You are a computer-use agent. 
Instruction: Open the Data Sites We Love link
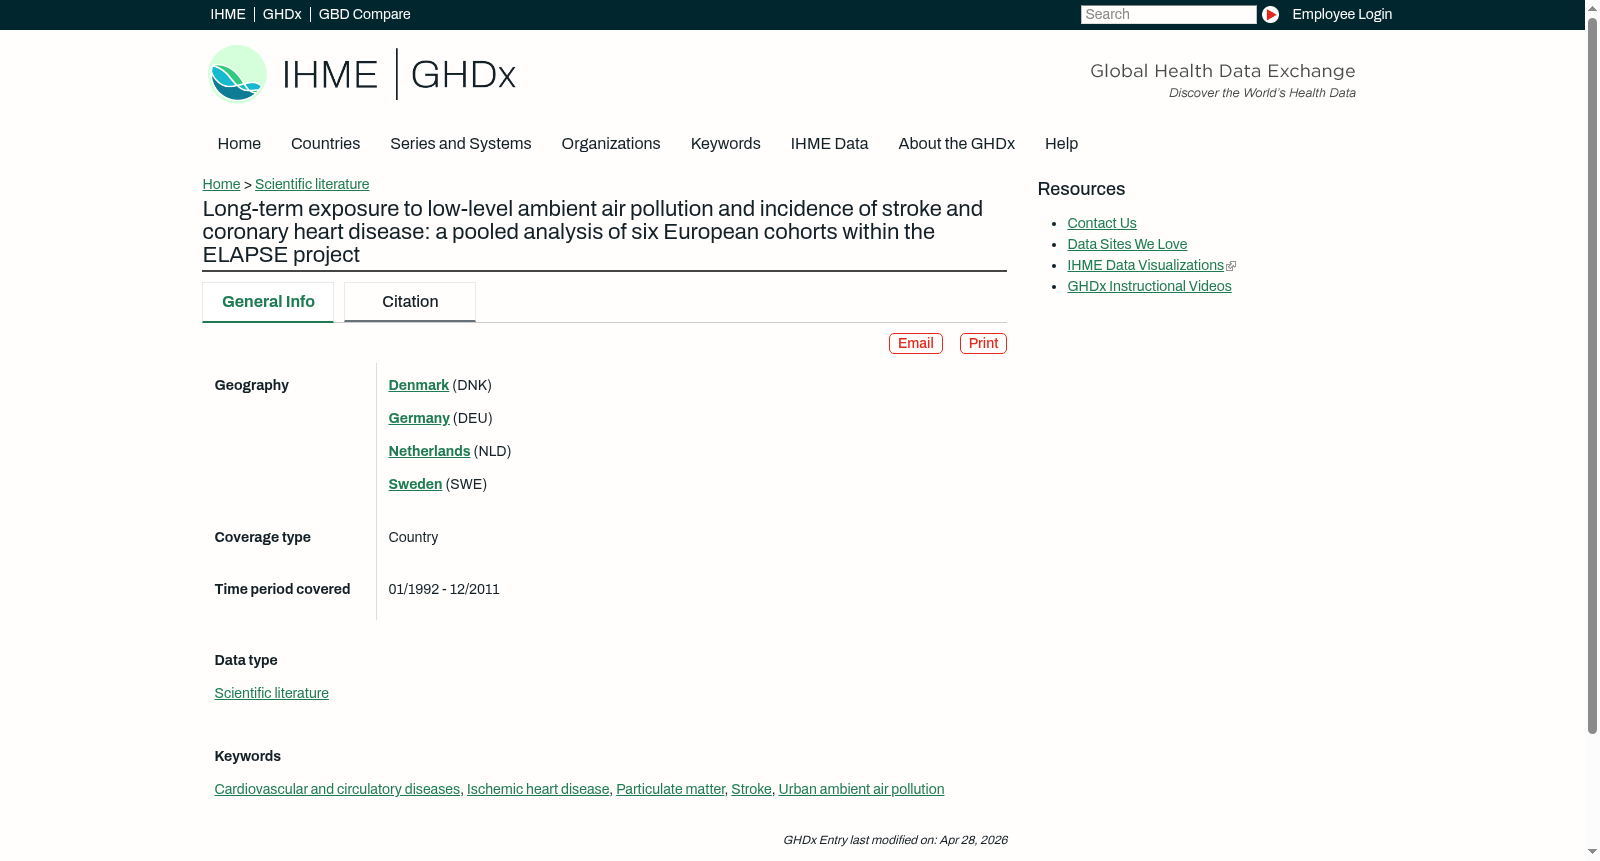[1127, 244]
